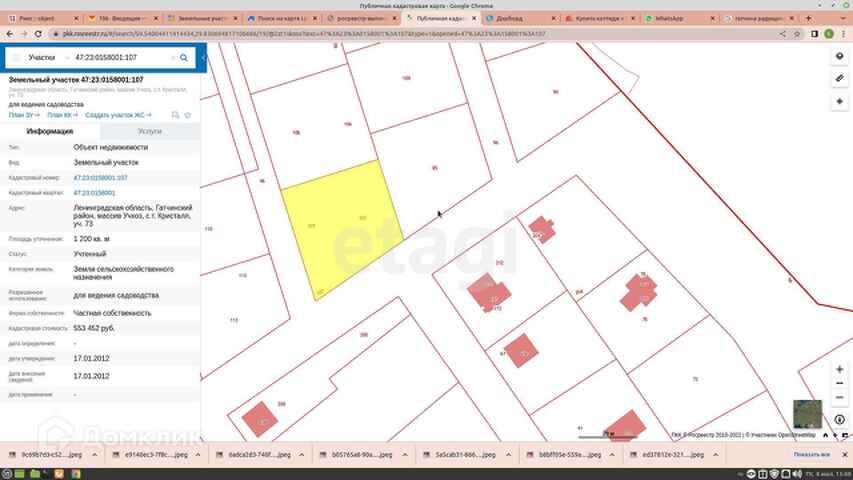Open the Linux start menu in taskbar
The width and height of the screenshot is (853, 480).
(x=7, y=474)
